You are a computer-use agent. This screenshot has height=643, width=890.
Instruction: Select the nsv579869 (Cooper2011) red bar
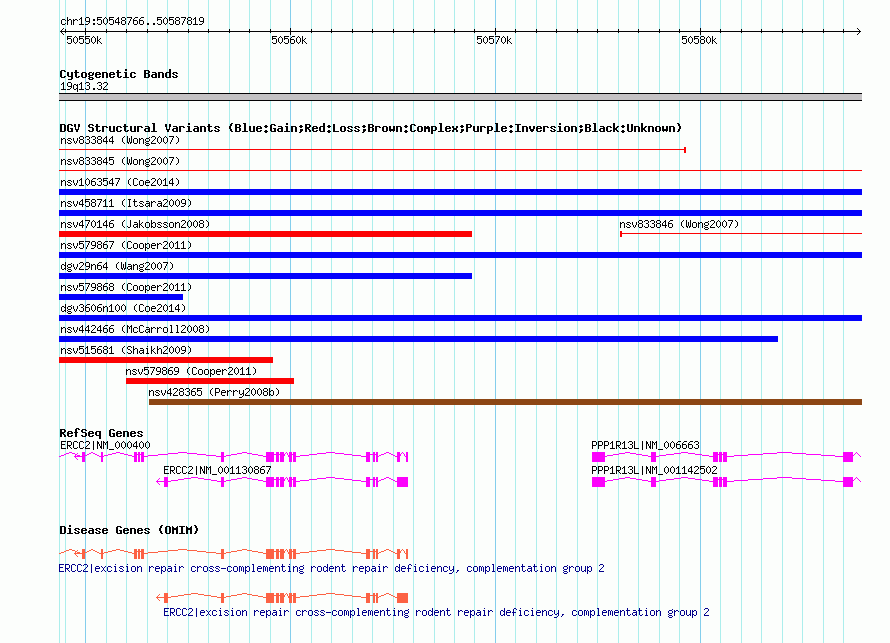pyautogui.click(x=210, y=381)
